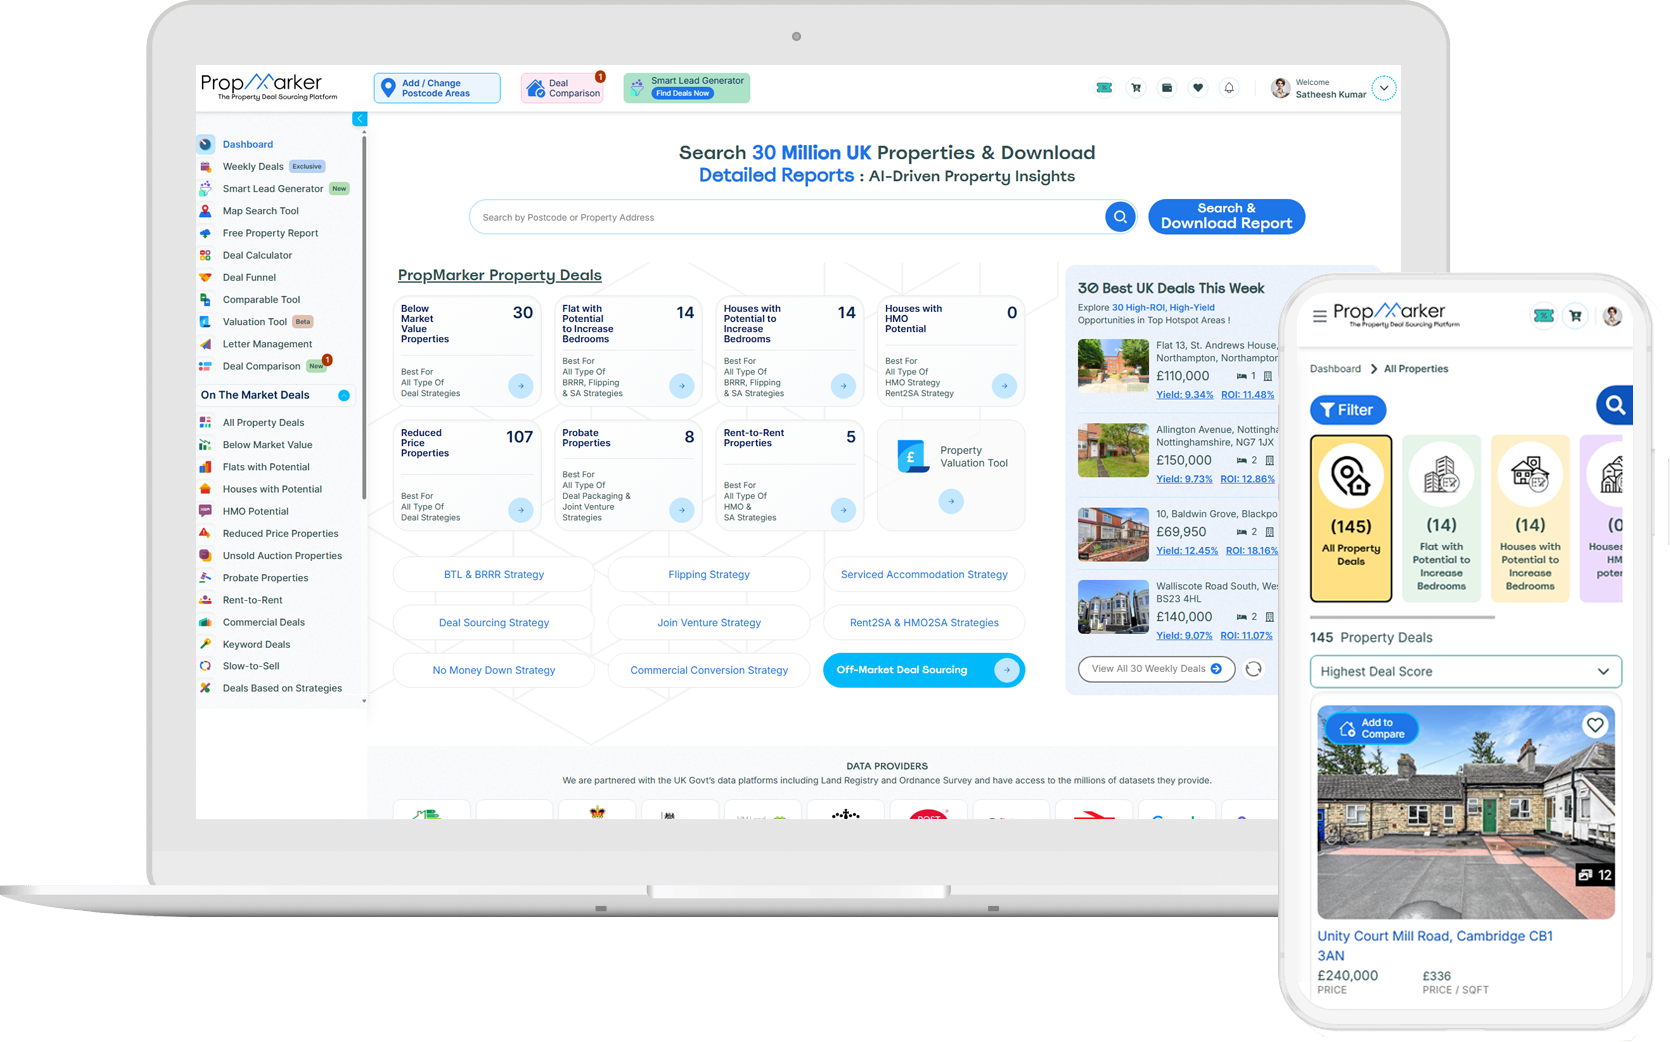Expand the user account dropdown chevron
The image size is (1670, 1042).
pos(1384,88)
